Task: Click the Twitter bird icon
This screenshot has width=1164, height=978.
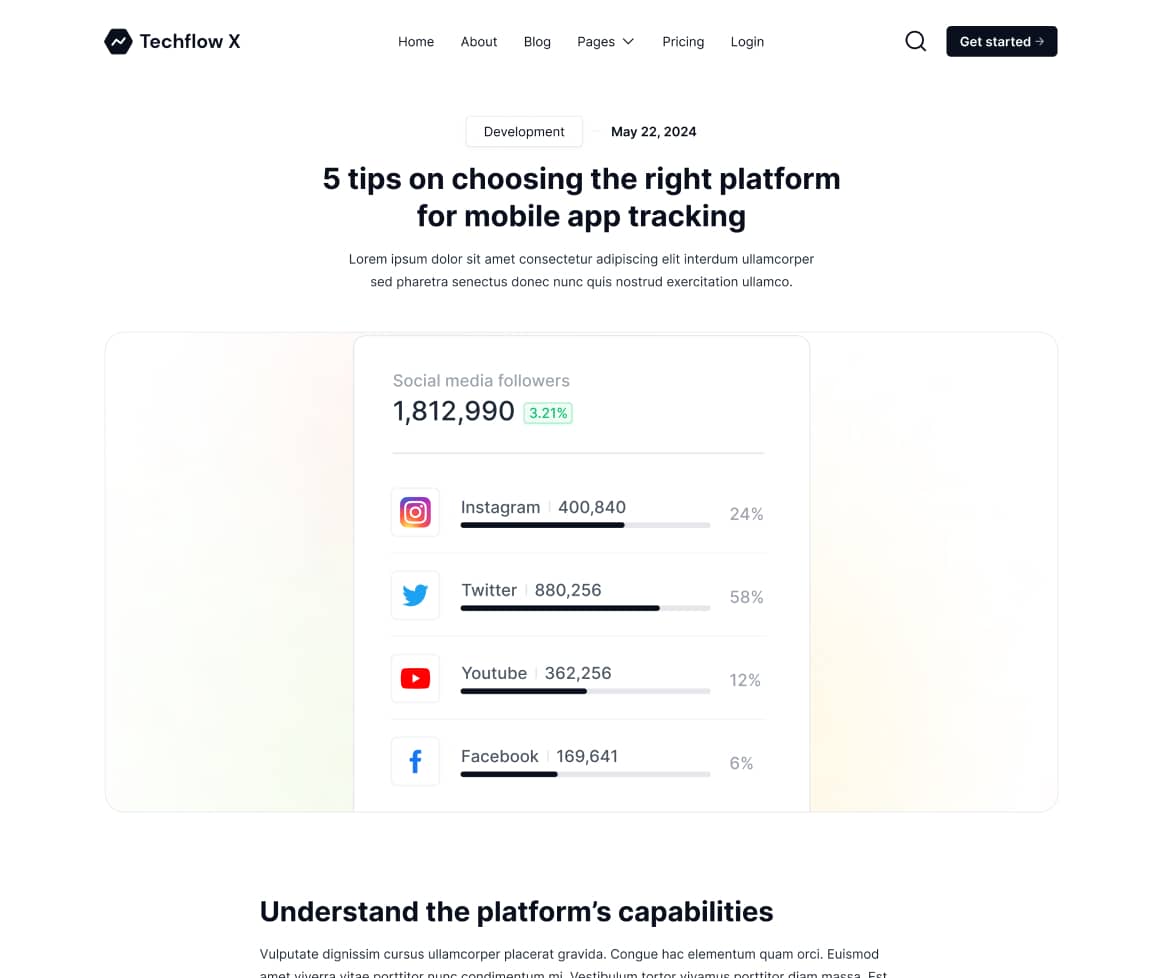Action: click(415, 595)
